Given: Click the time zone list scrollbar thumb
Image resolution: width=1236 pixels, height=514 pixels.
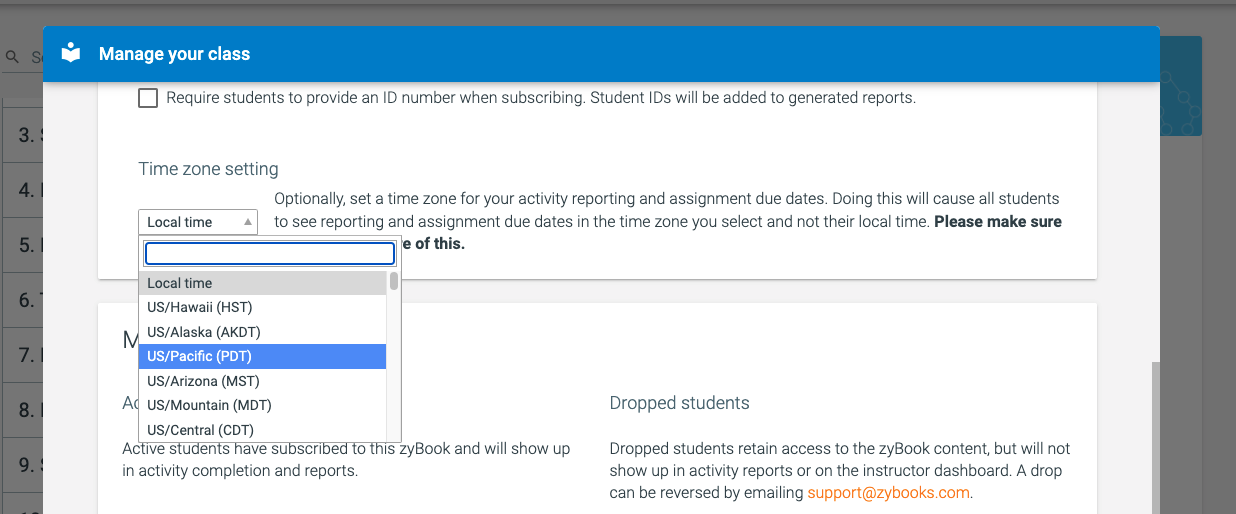Looking at the screenshot, I should pos(394,282).
